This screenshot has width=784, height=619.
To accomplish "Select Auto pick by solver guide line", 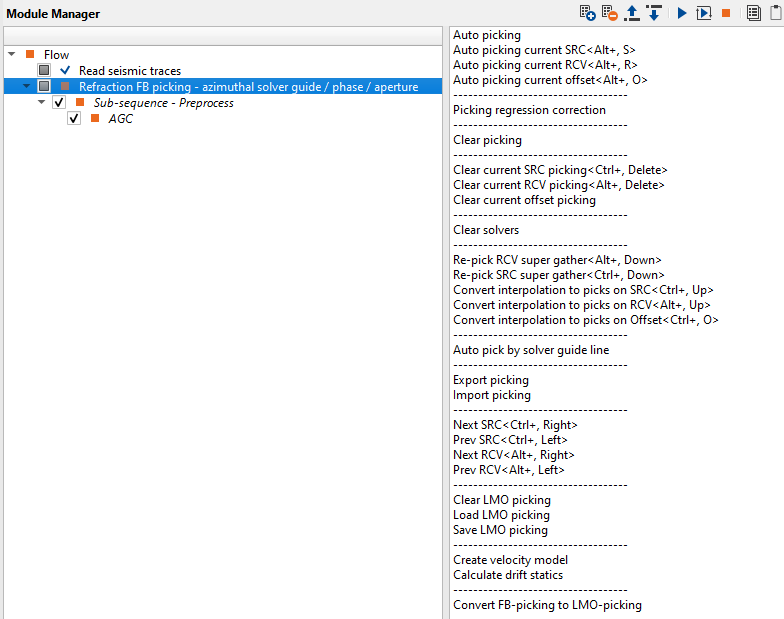I will click(x=530, y=350).
